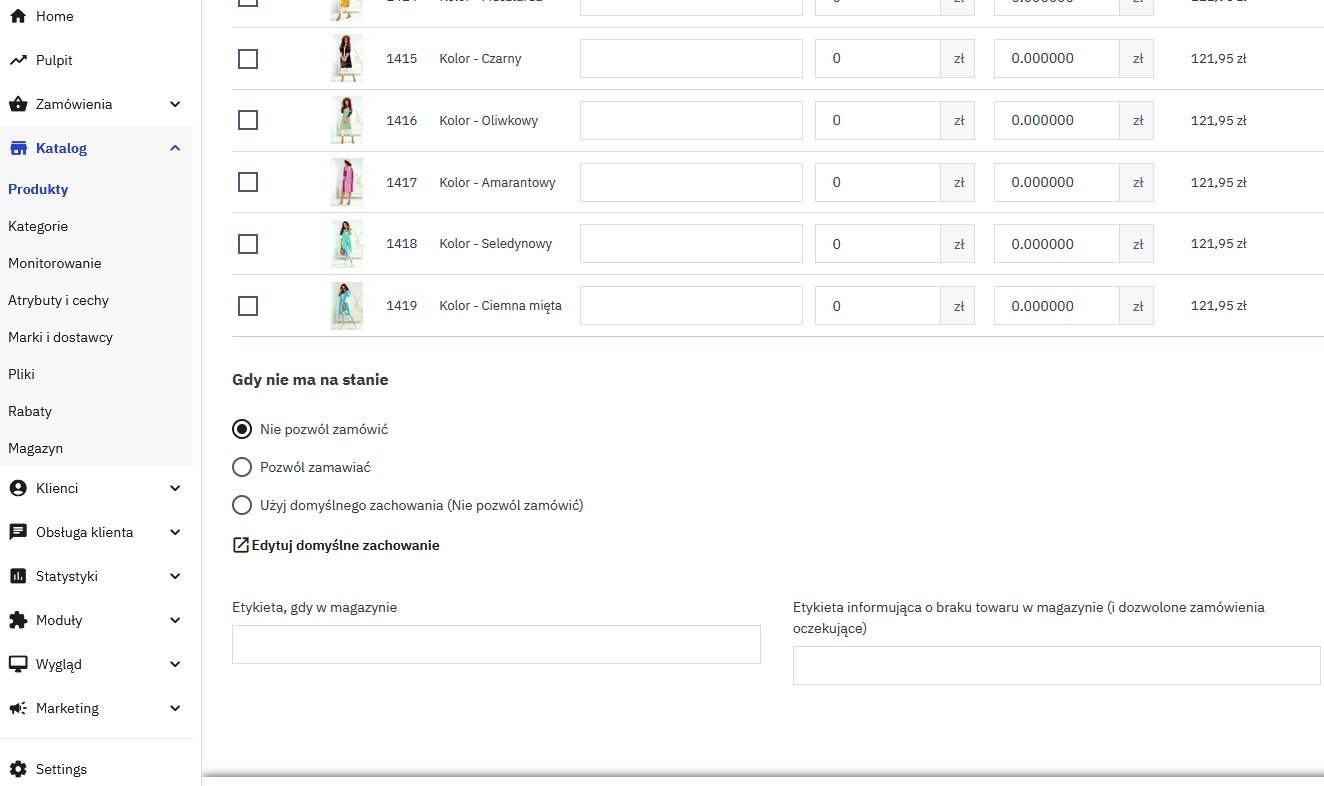The width and height of the screenshot is (1324, 786).
Task: Choose the Pozwól zamawiać radio option
Action: coord(241,467)
